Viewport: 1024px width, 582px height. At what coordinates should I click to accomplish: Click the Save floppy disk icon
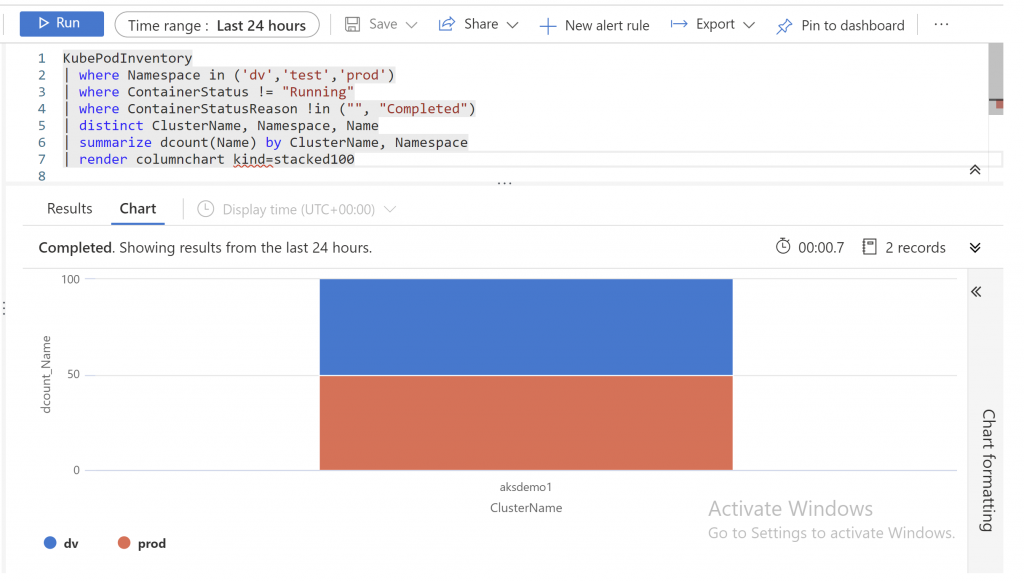point(352,24)
